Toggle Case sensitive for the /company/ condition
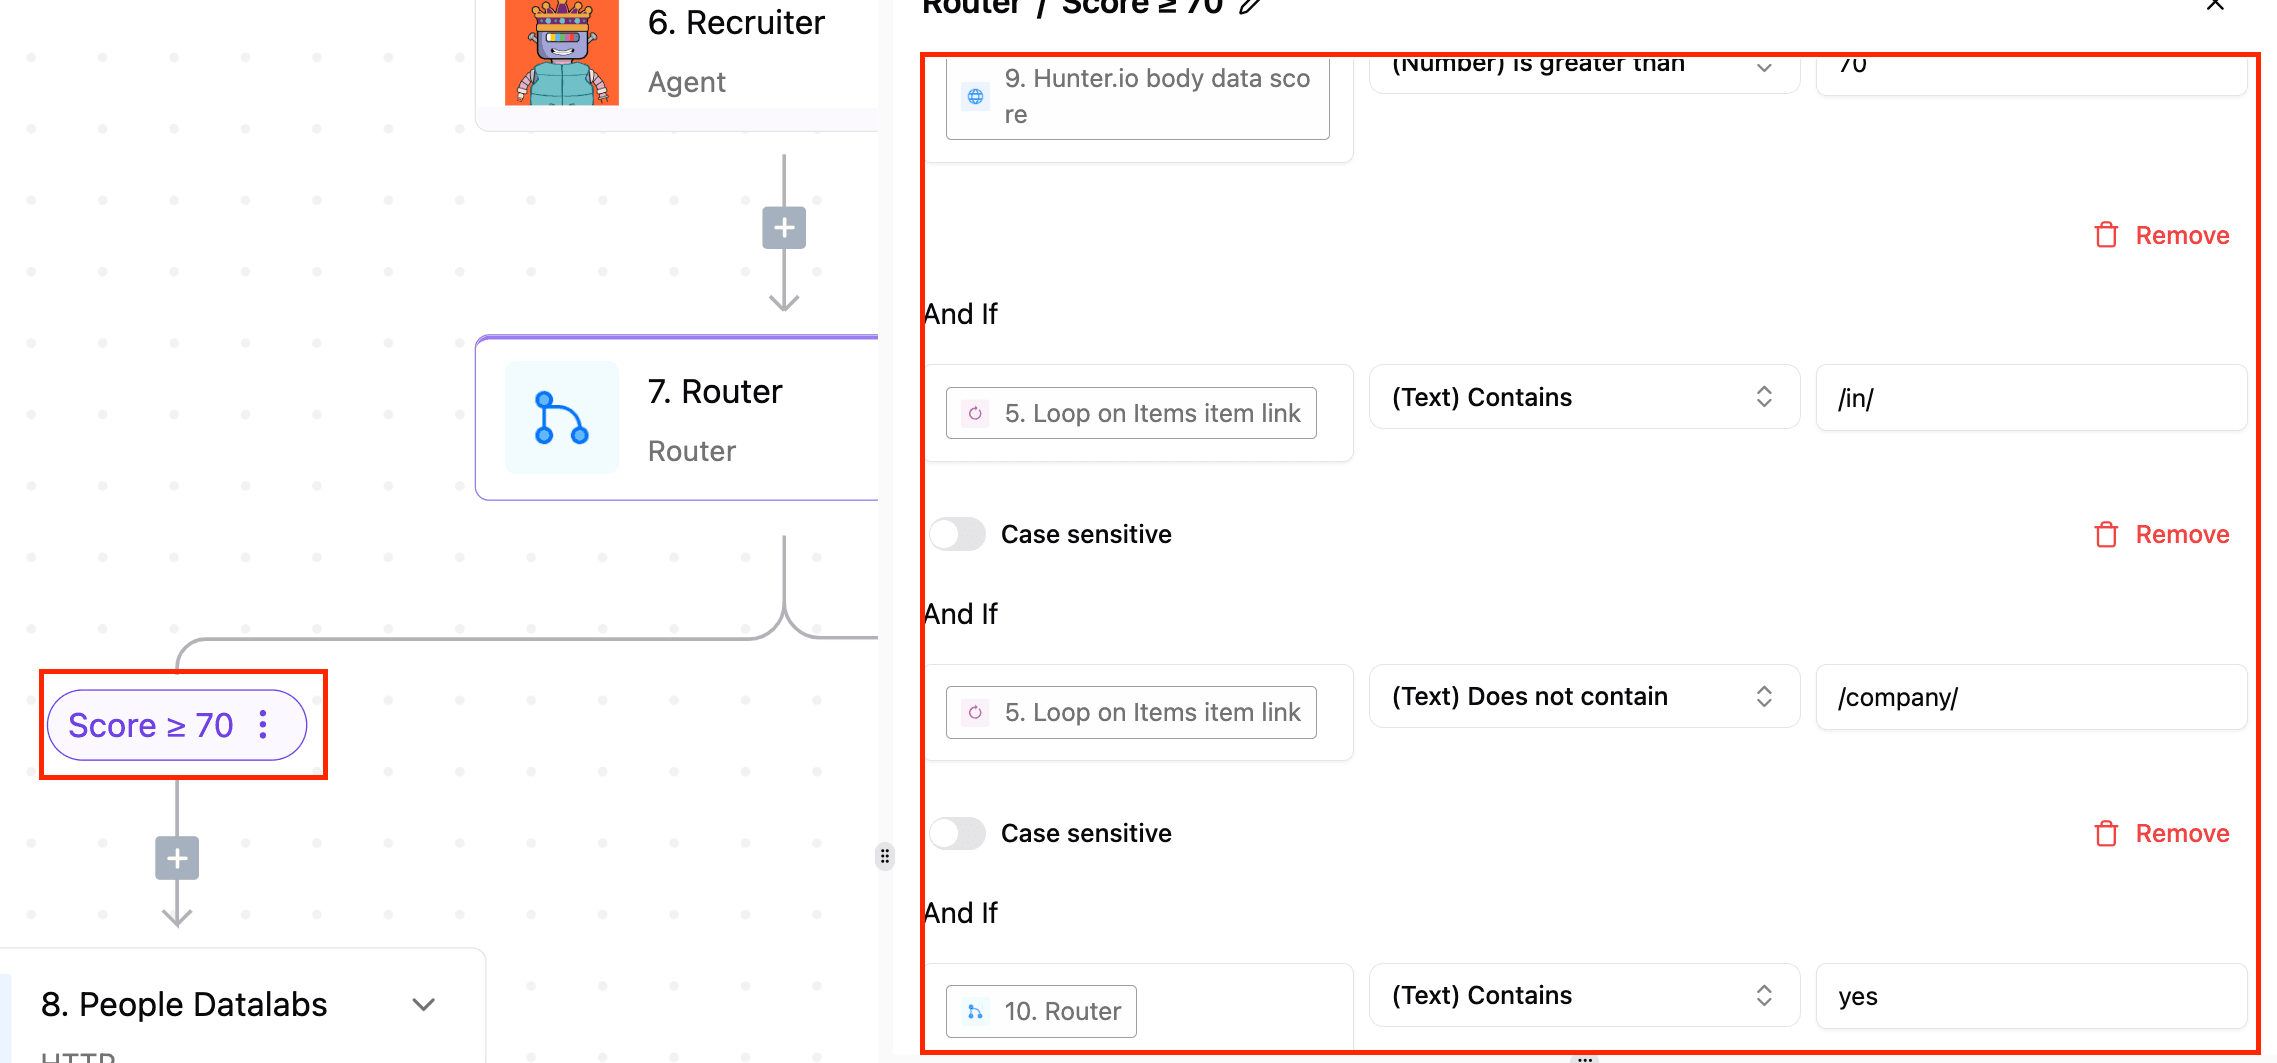 958,833
